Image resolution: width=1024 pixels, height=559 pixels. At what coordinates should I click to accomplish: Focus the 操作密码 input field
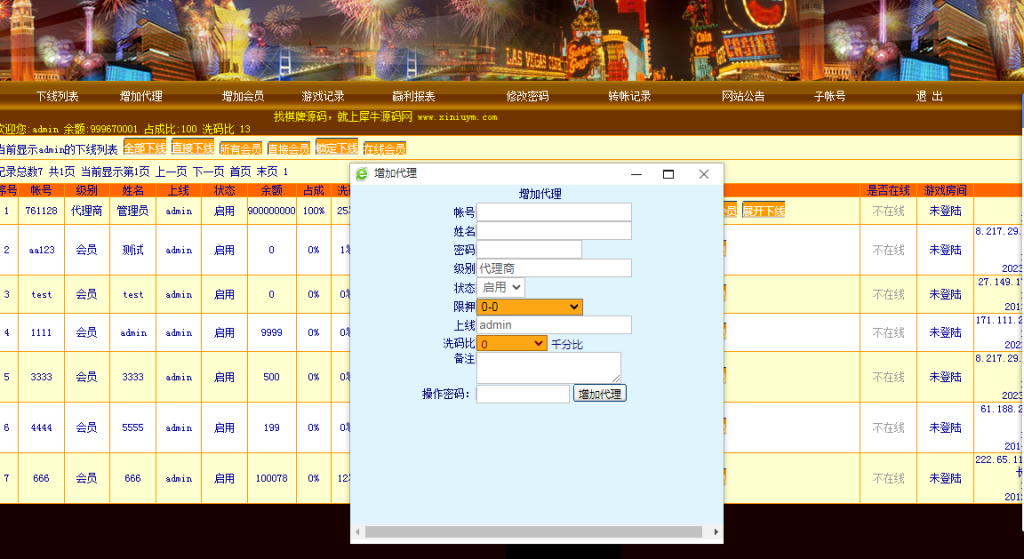tap(522, 394)
